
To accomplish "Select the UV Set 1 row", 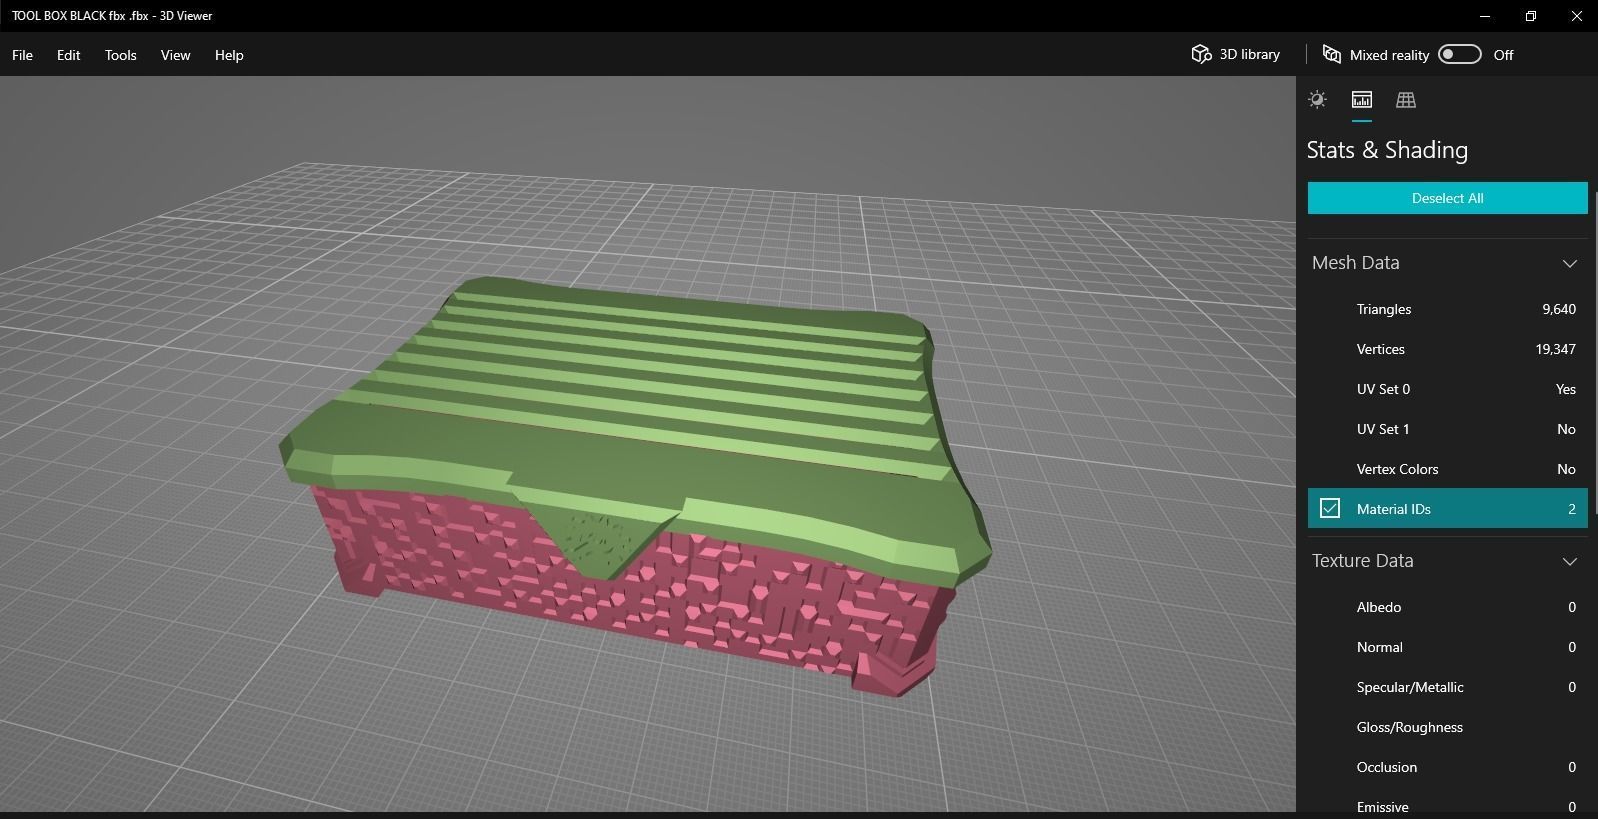I will (x=1447, y=429).
